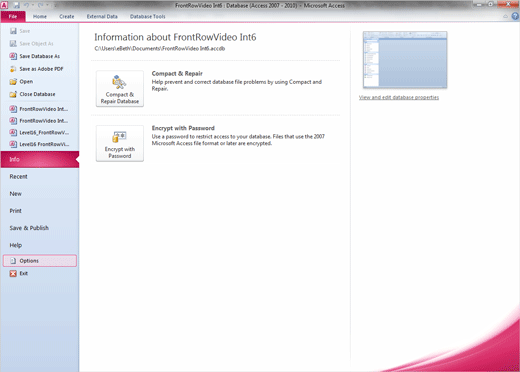Screen dimensions: 520x372
Task: Open Level86_FrontRowV recent file icon
Action: click(13, 133)
